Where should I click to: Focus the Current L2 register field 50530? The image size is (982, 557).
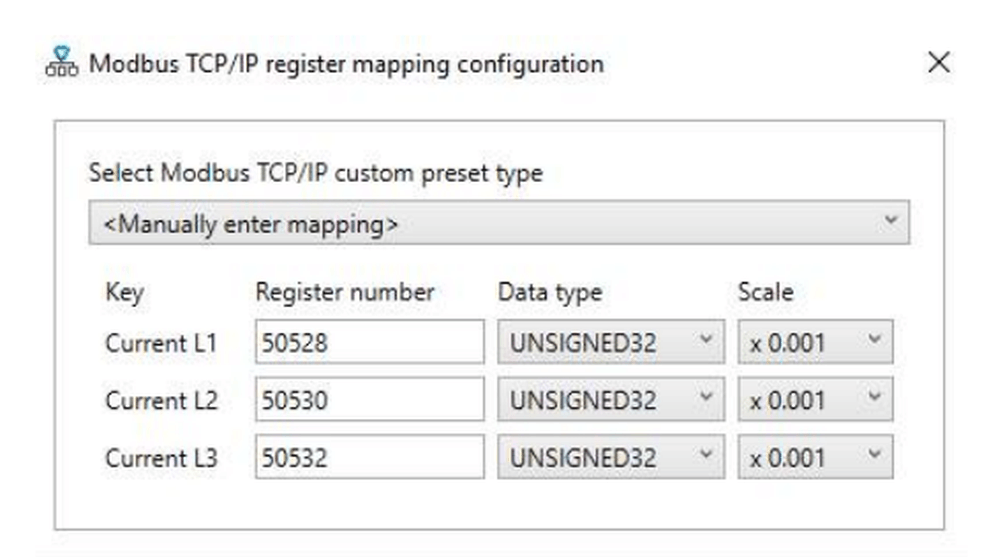370,399
